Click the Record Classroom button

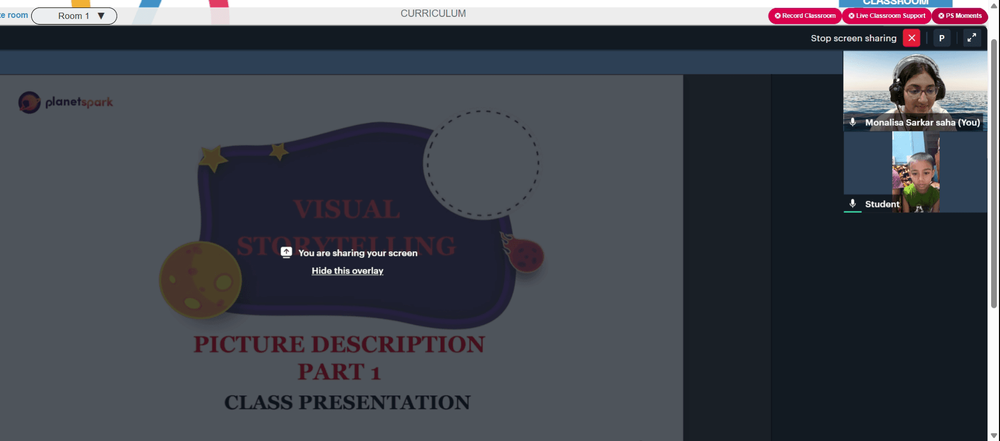pos(805,16)
